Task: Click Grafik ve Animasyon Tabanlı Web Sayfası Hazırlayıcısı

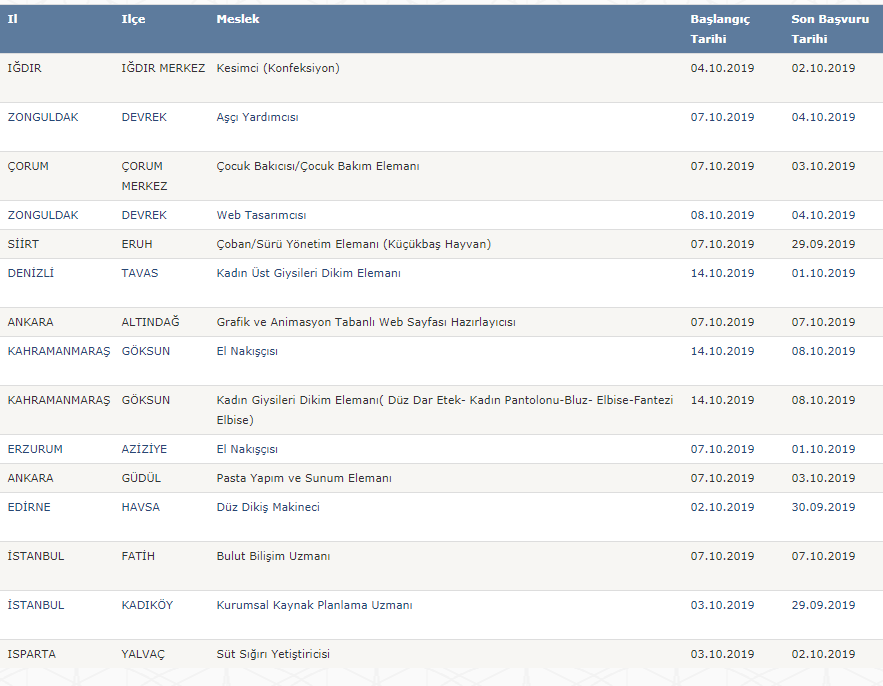Action: click(366, 322)
